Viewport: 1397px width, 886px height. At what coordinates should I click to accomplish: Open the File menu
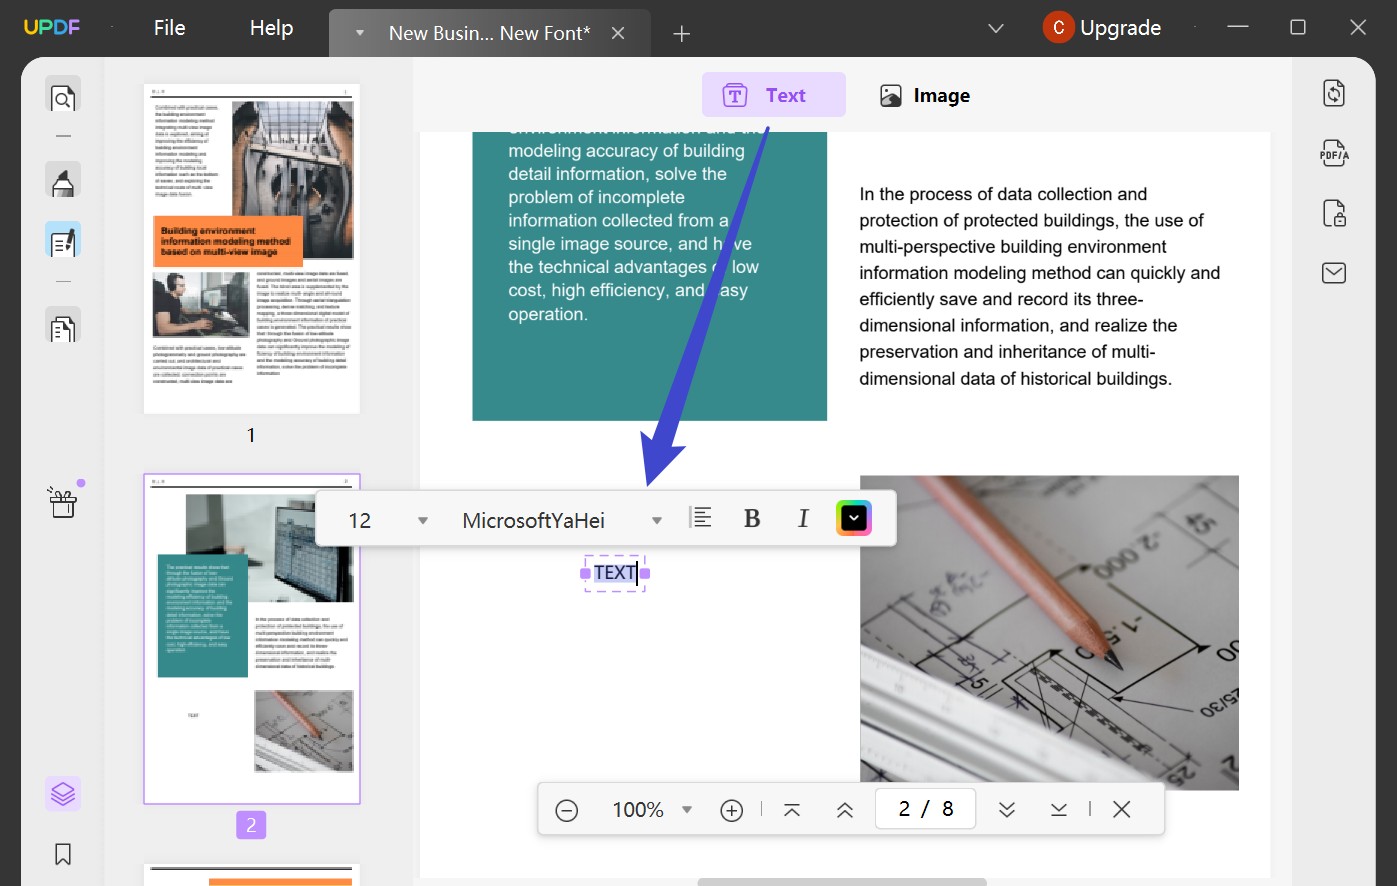(x=168, y=27)
